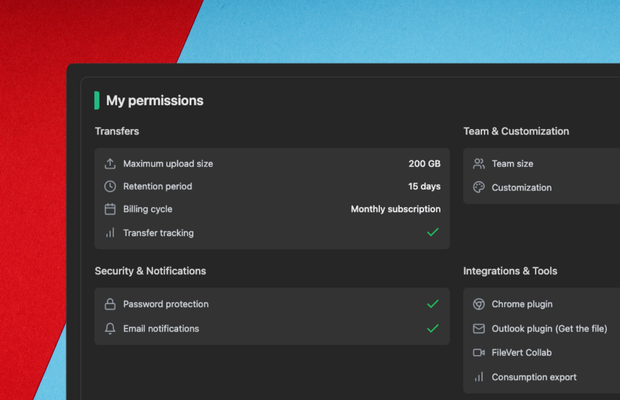Click the envelope icon for Outlook plugin

tap(479, 329)
